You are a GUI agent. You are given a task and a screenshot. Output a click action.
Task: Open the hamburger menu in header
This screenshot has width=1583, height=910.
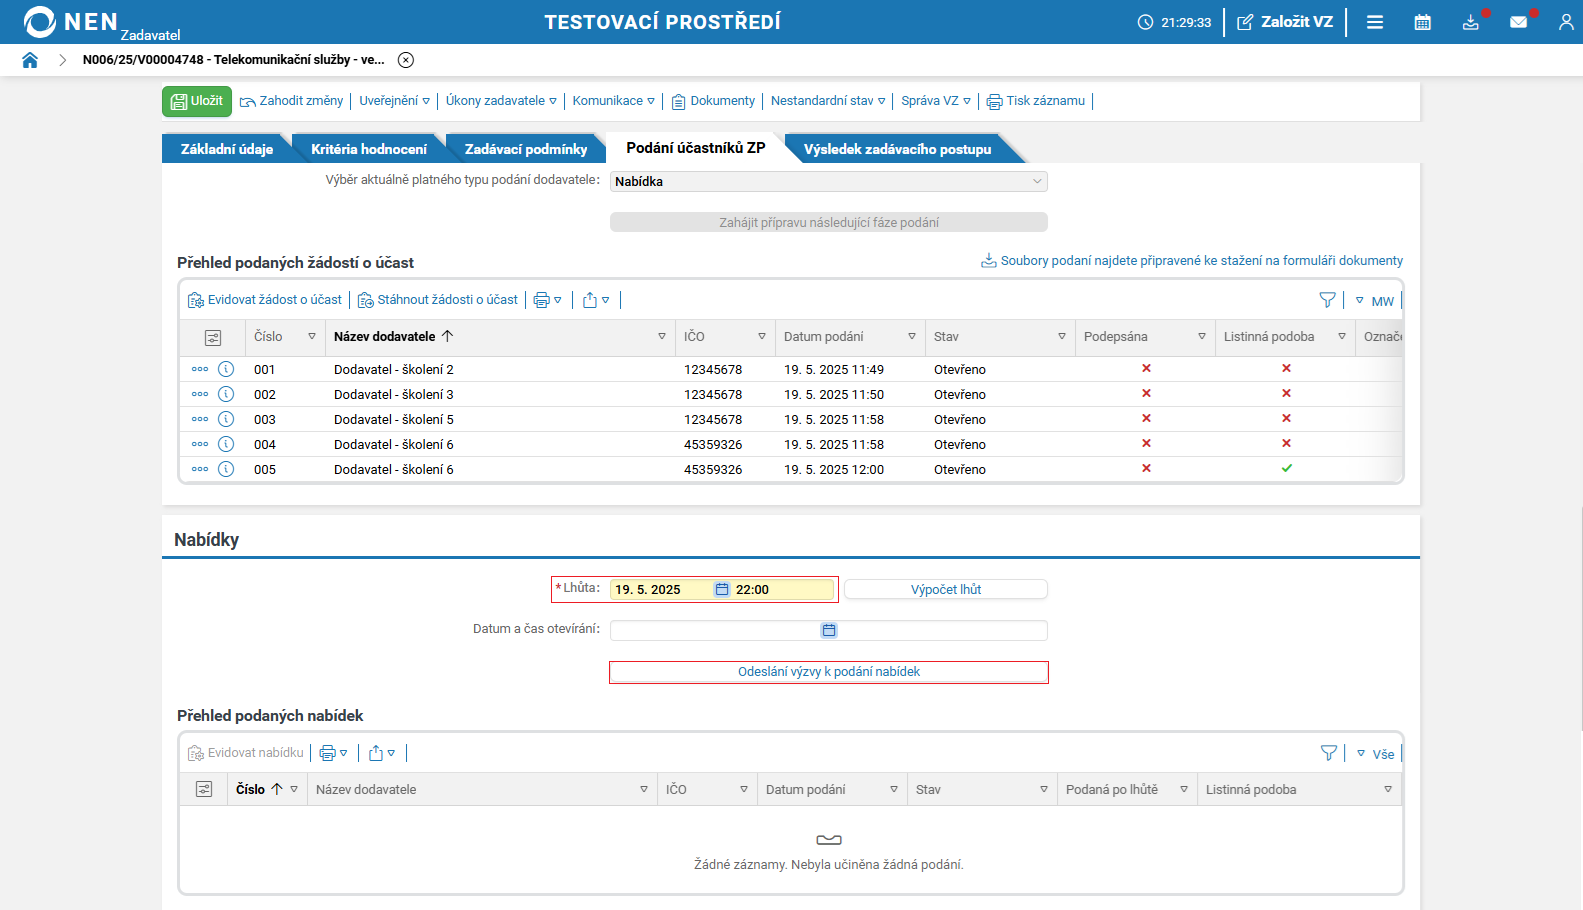click(1375, 22)
